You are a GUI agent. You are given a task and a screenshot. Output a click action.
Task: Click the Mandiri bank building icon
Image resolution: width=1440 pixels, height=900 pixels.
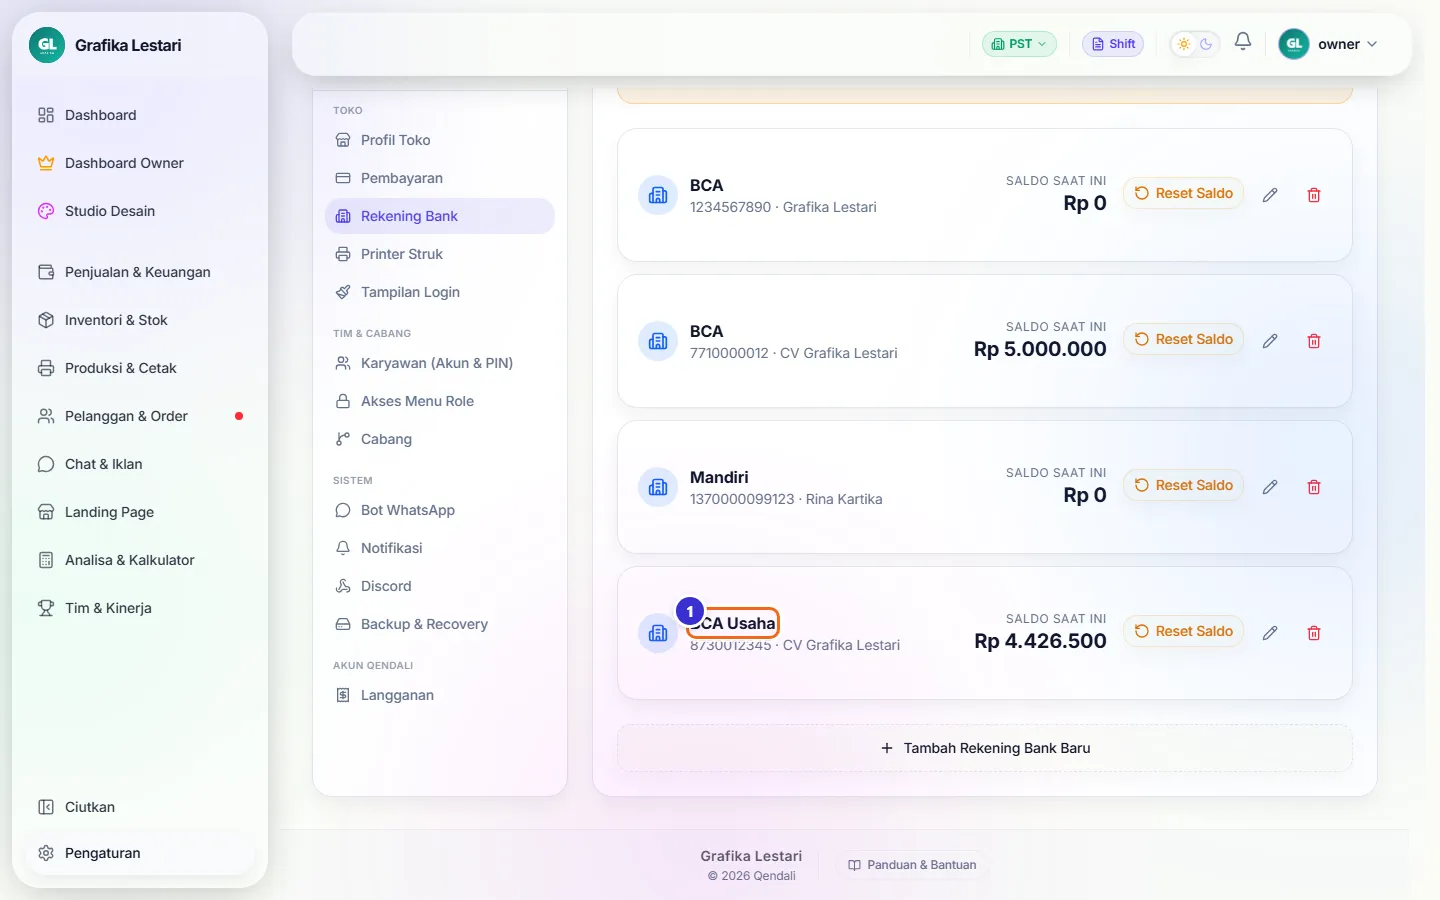[x=658, y=487]
